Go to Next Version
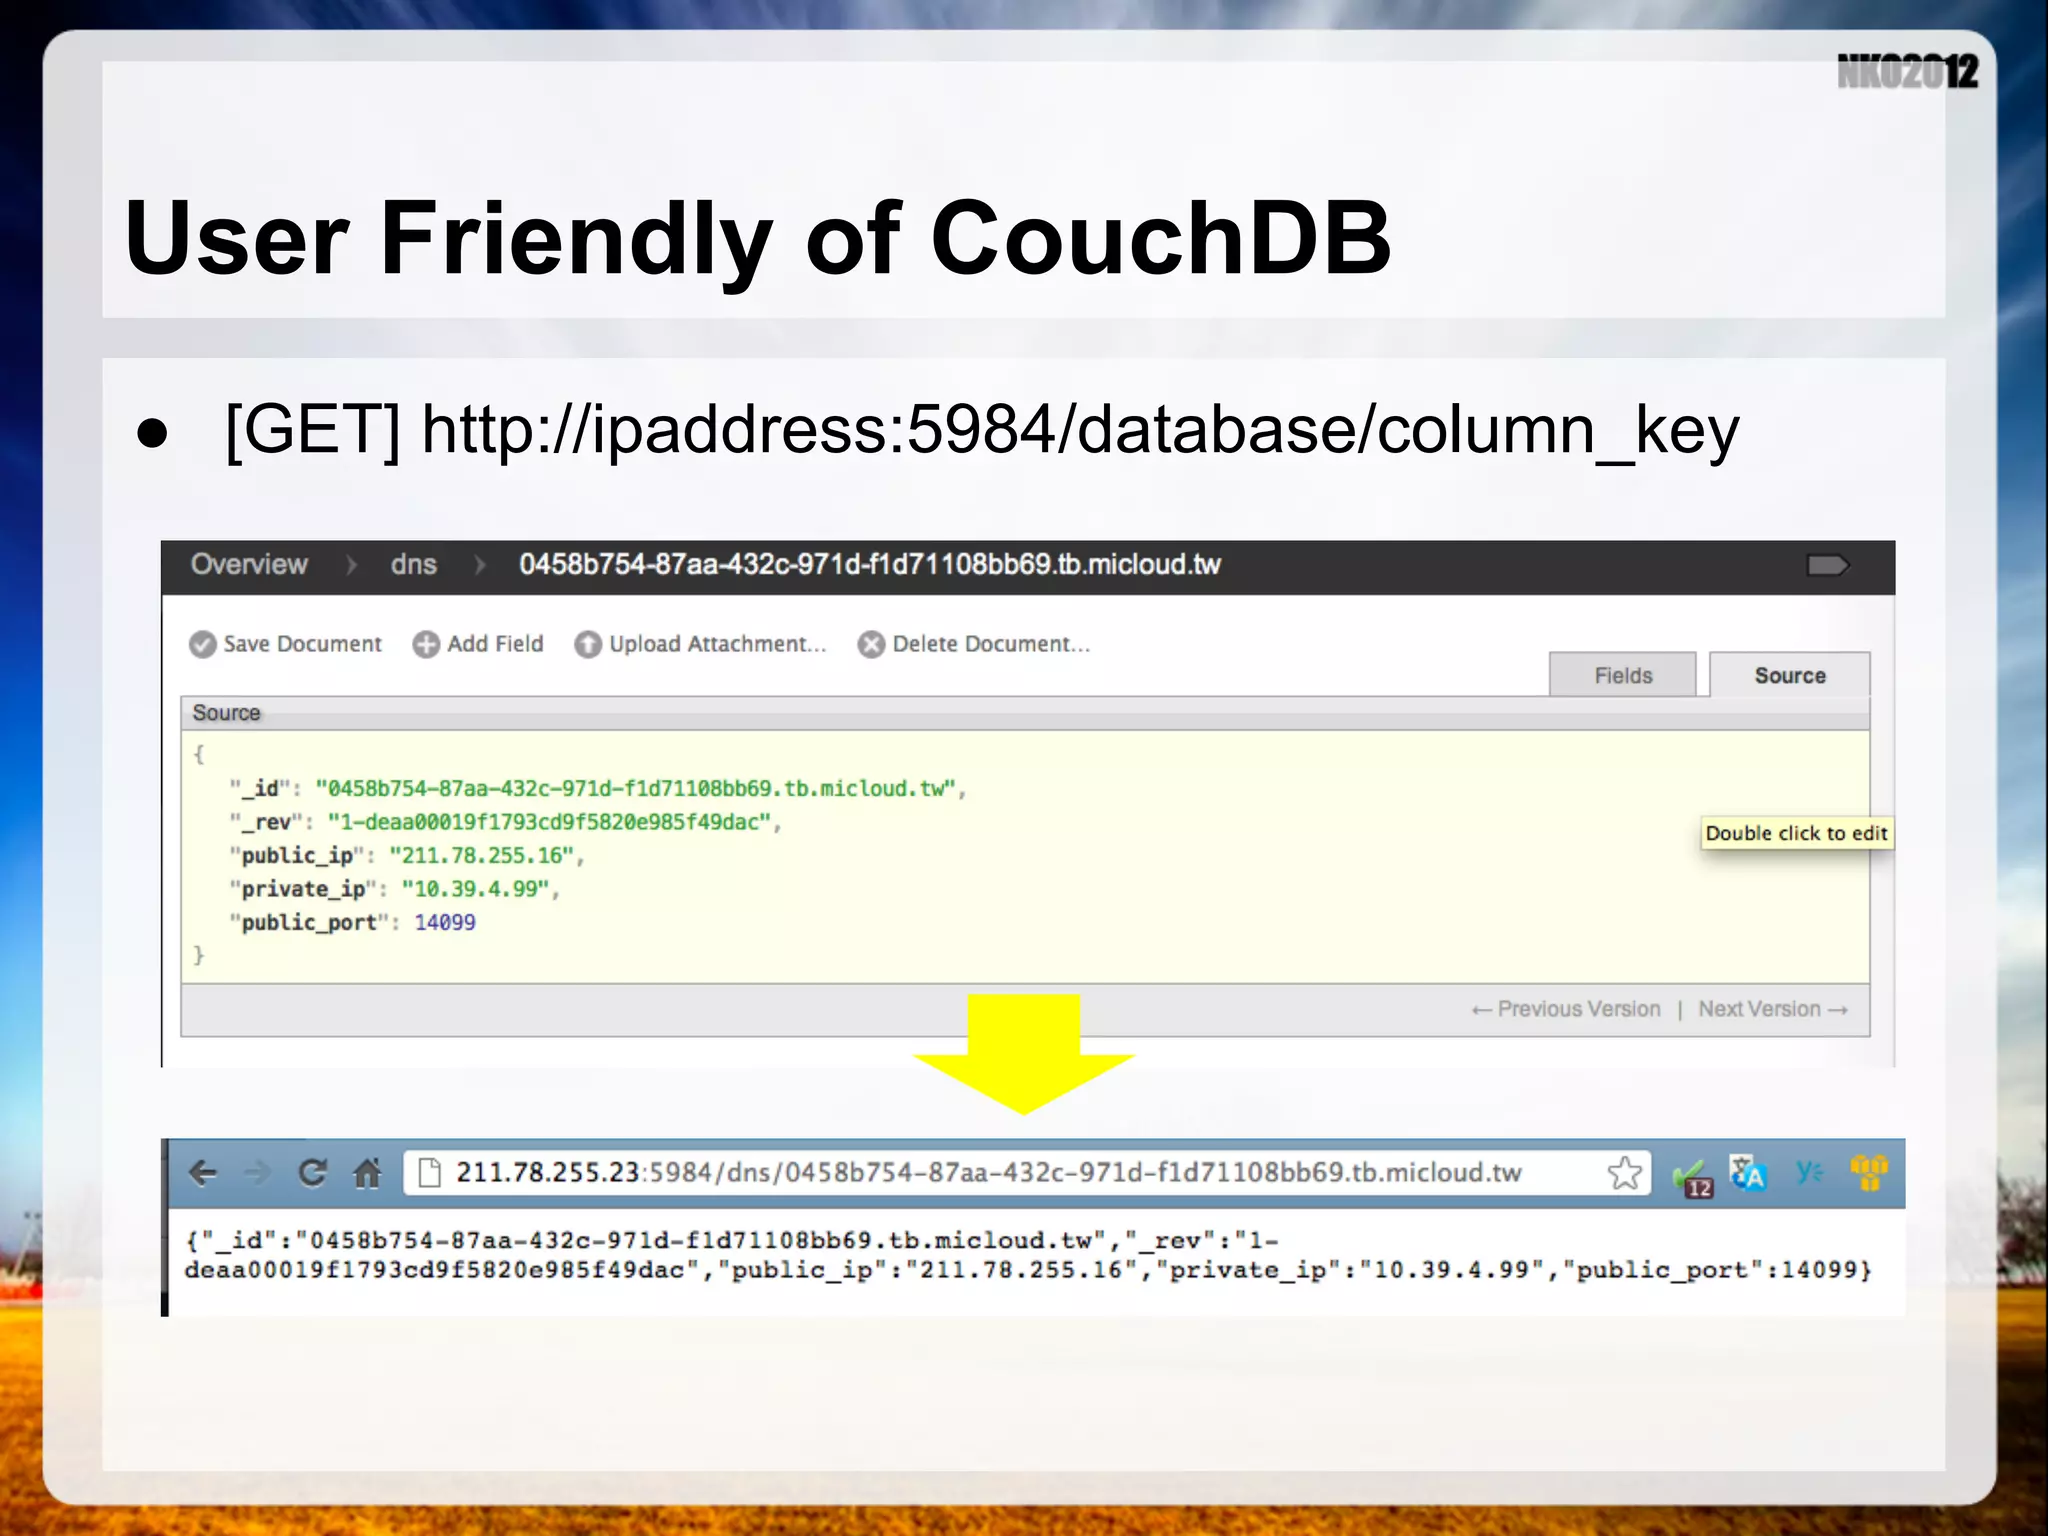 (1773, 1009)
